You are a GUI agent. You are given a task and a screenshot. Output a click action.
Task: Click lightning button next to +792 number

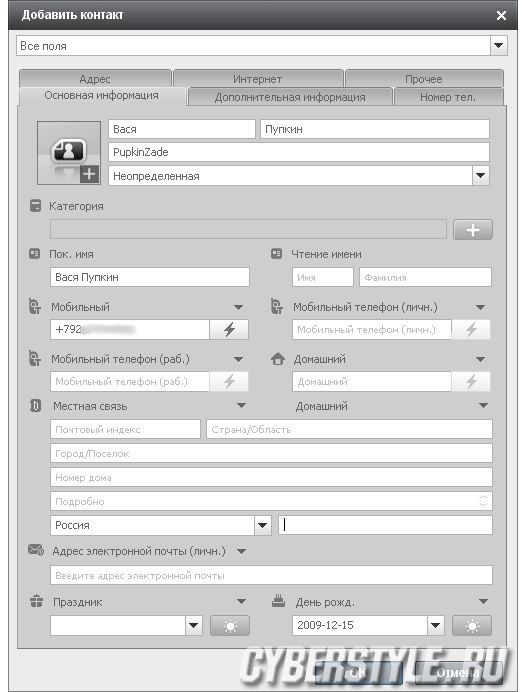tap(229, 329)
